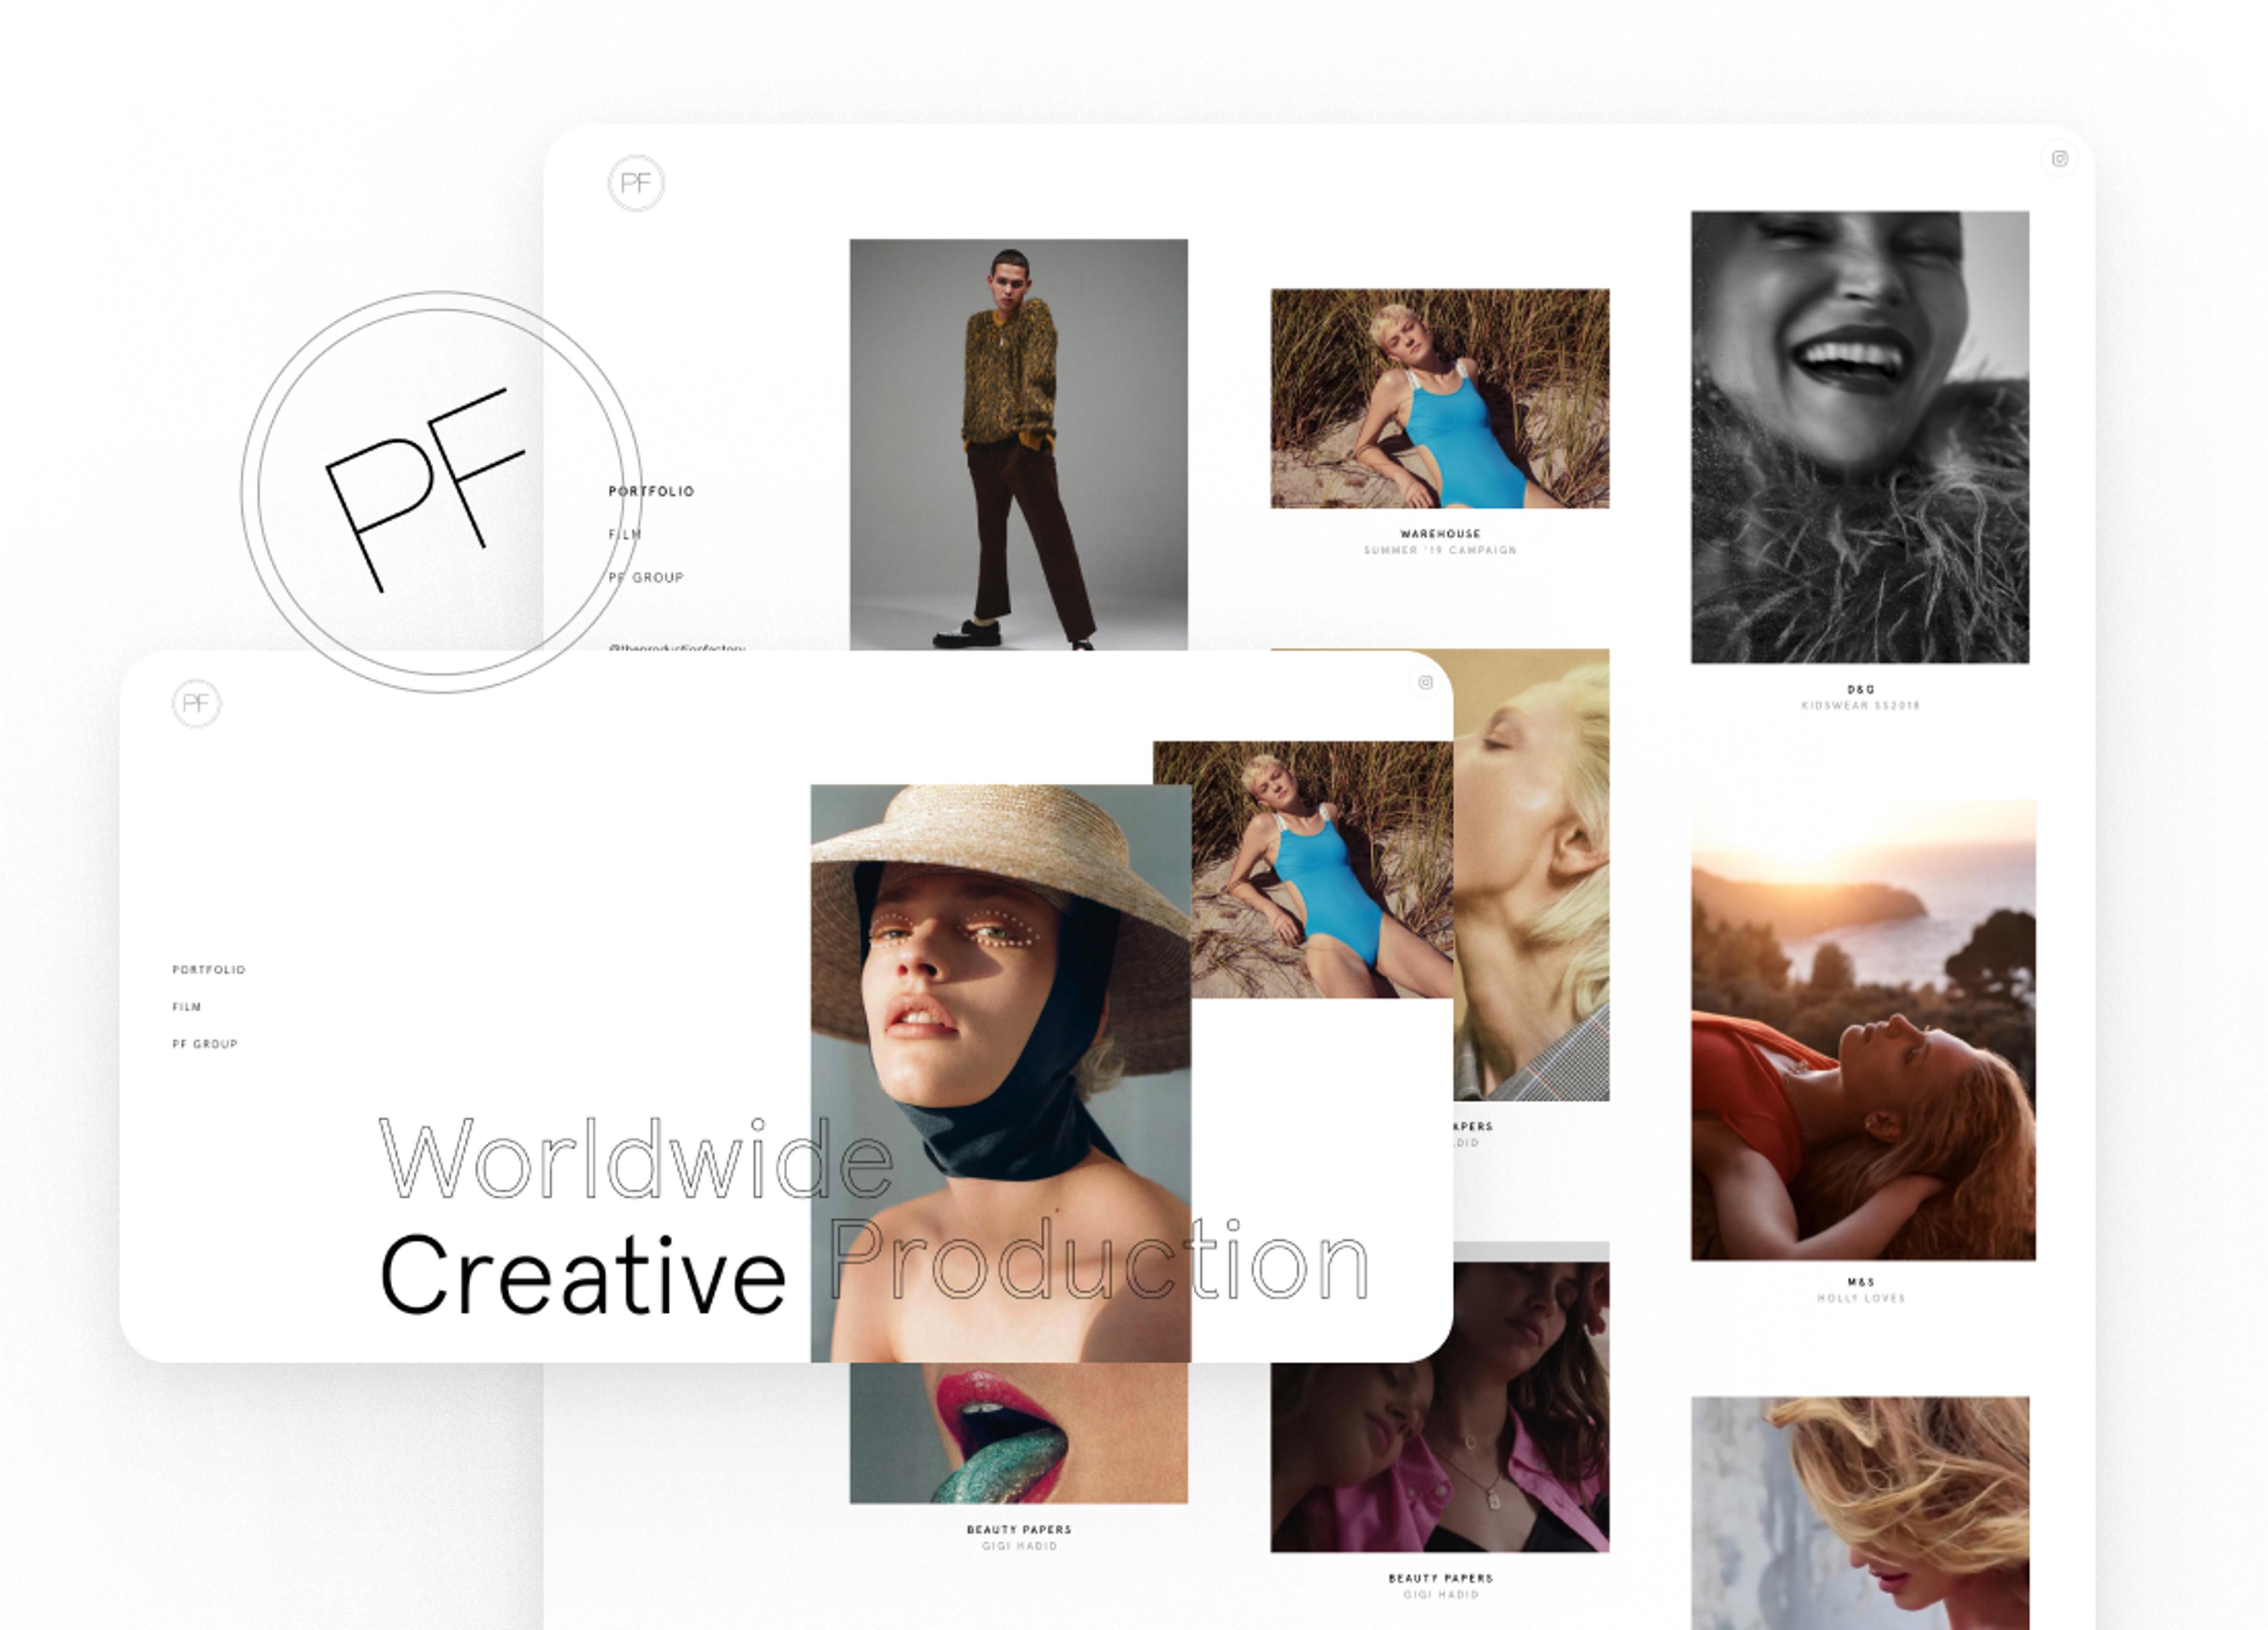Click the M&S caption title

tap(1861, 1282)
